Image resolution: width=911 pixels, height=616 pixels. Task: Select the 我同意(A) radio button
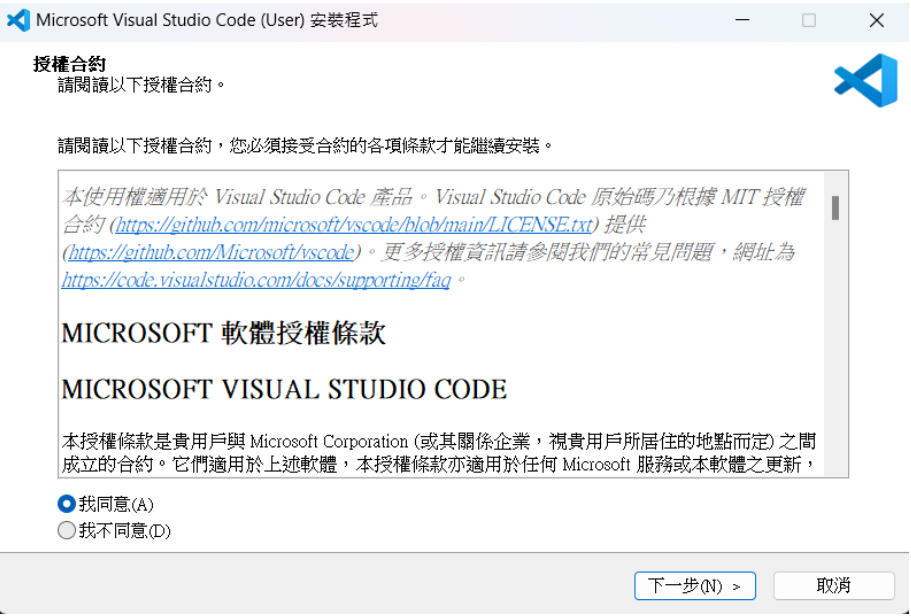[67, 503]
